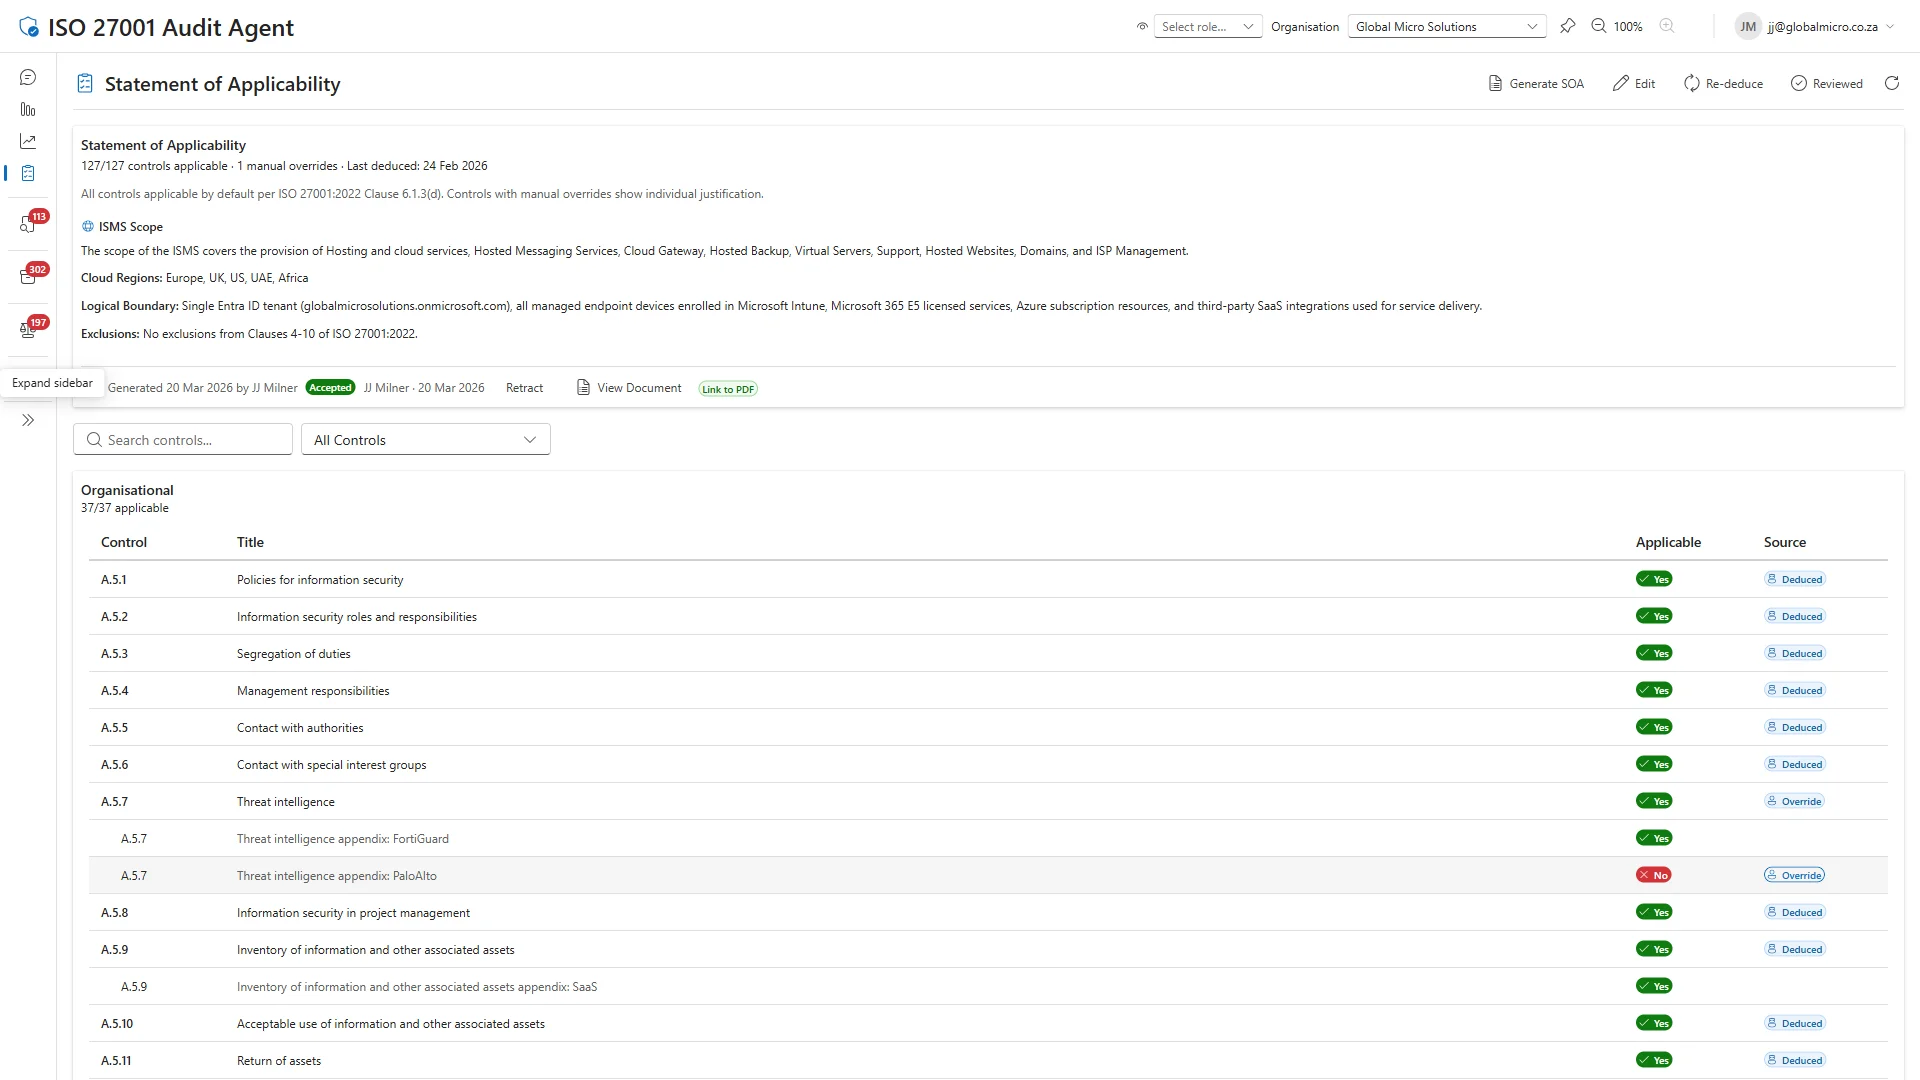Open the All Controls filter dropdown
Image resolution: width=1920 pixels, height=1080 pixels.
coord(425,439)
